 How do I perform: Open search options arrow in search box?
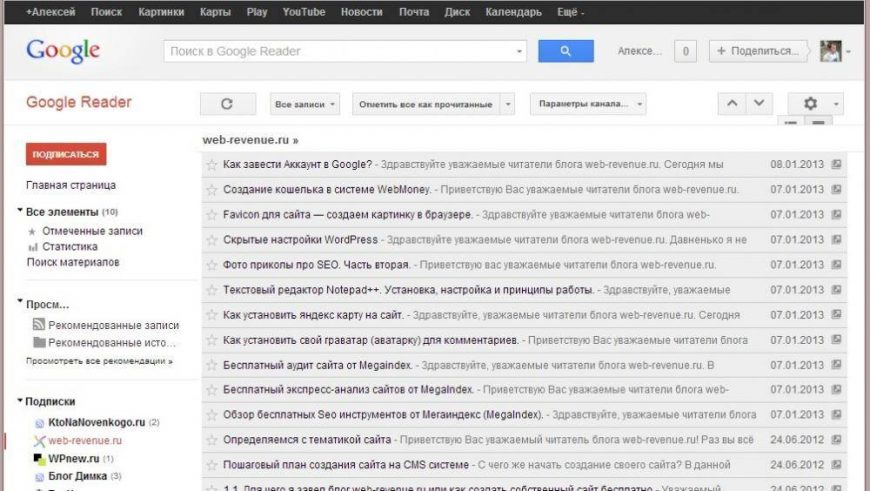pos(519,52)
